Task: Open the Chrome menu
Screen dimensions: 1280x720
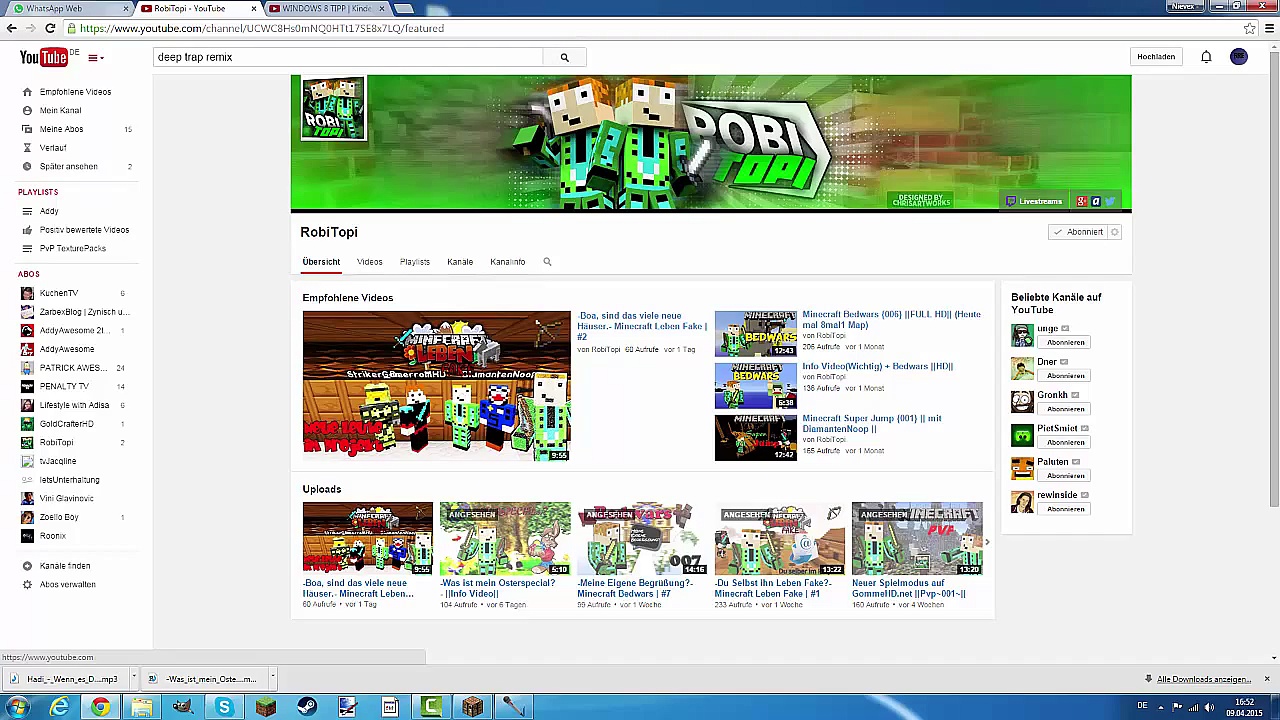Action: pos(1270,28)
